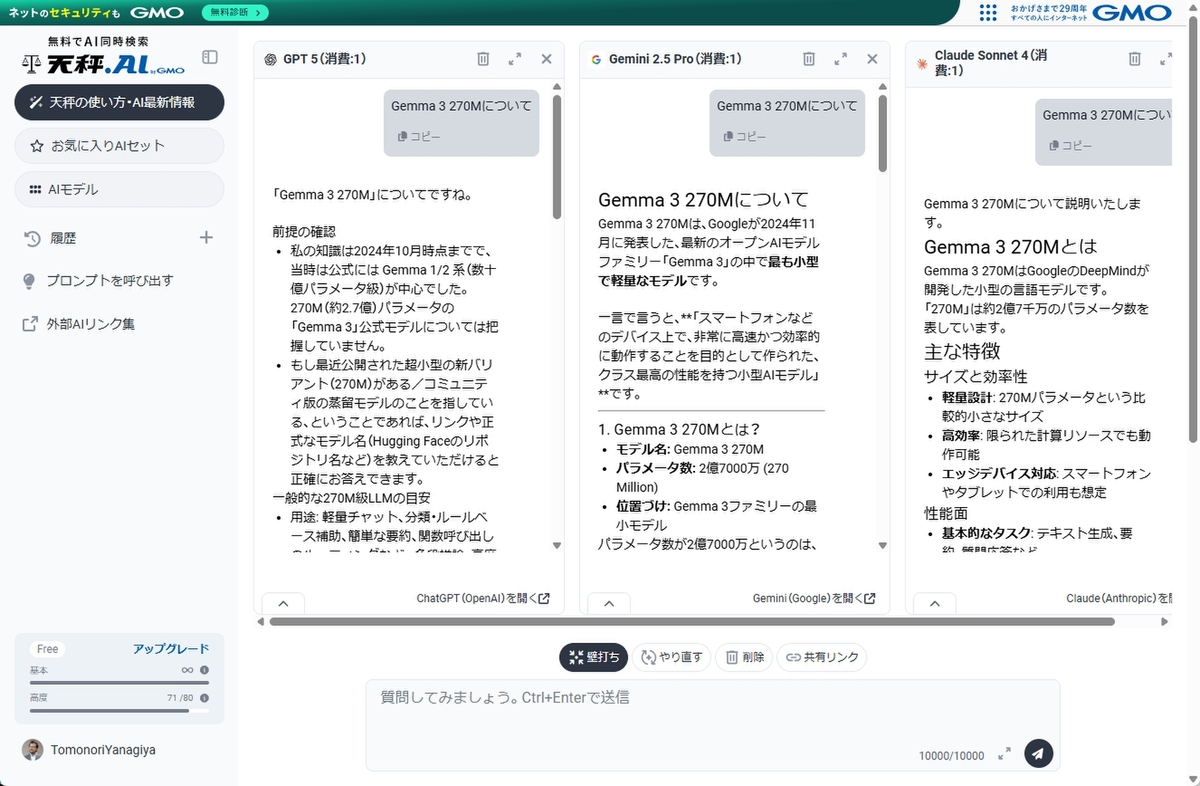Select プロンプトを呼び出す
1200x786 pixels.
97,281
